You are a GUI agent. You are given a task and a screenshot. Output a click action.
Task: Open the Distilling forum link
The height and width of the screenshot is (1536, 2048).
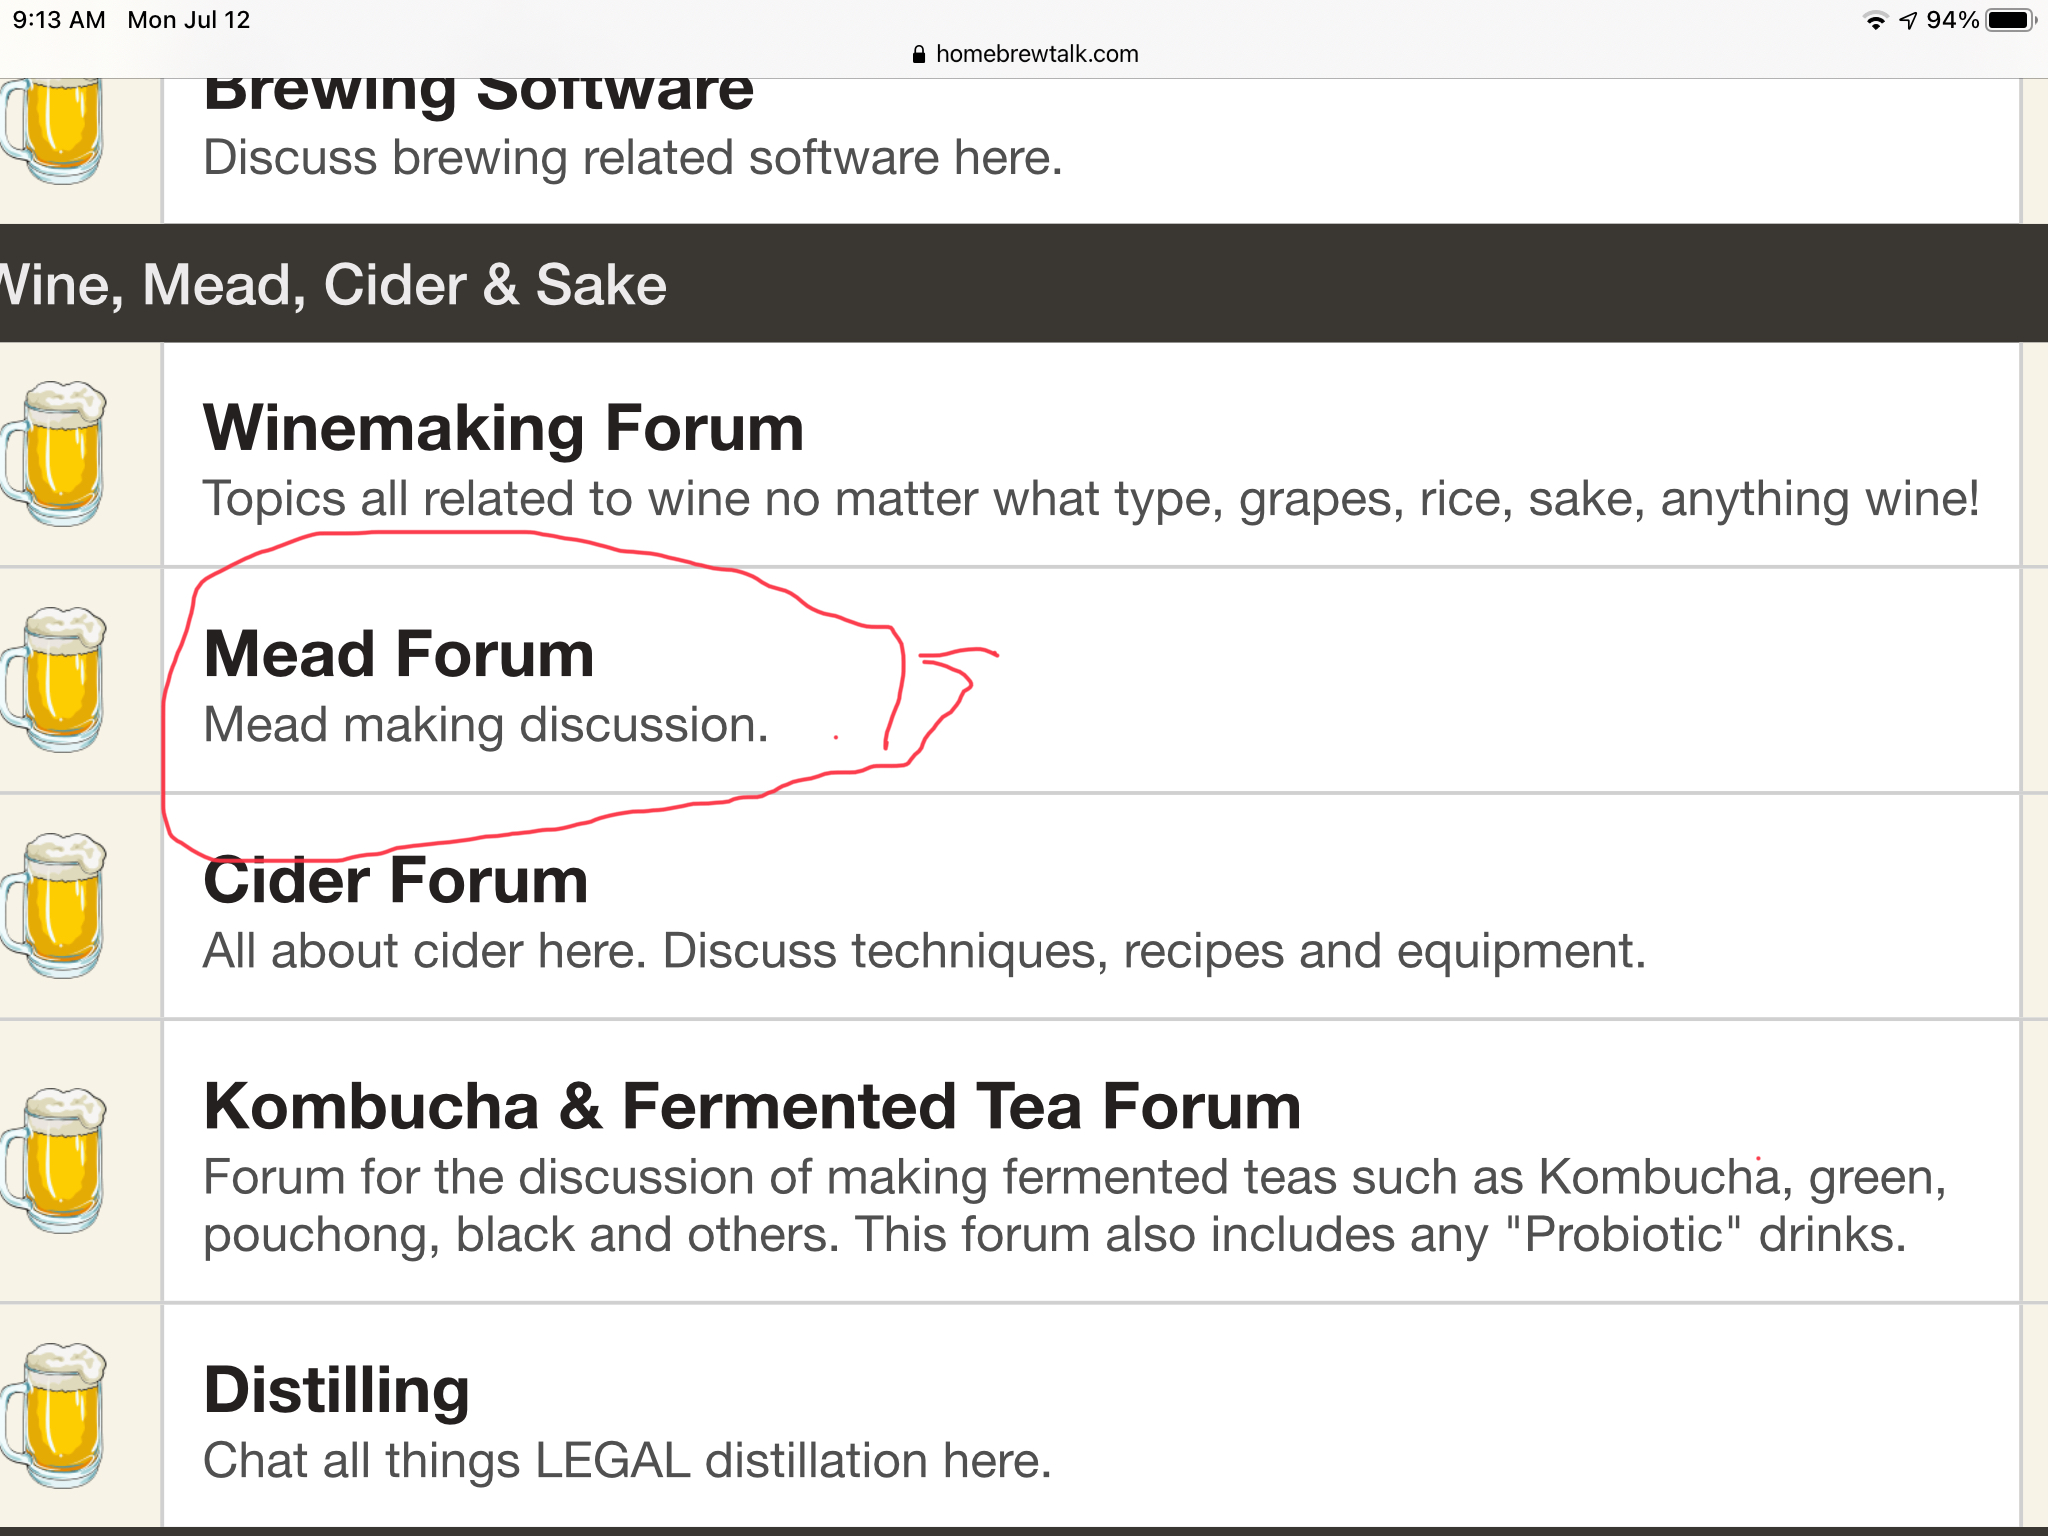[x=336, y=1390]
